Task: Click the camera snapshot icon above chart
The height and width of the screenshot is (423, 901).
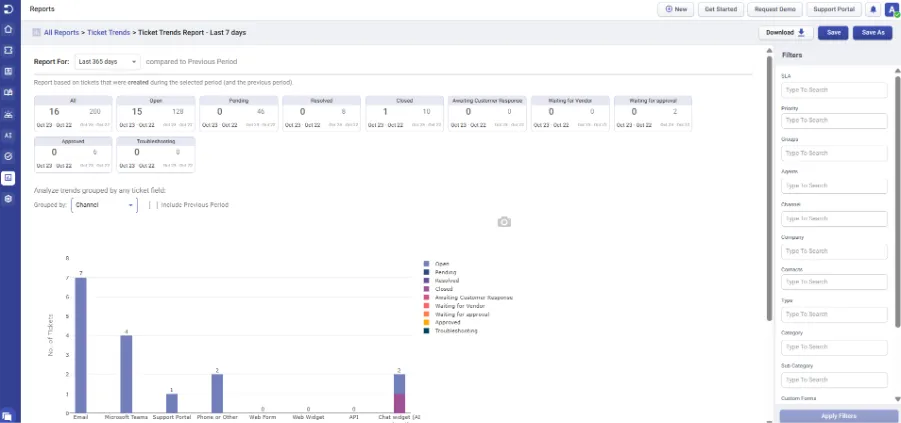Action: 504,222
